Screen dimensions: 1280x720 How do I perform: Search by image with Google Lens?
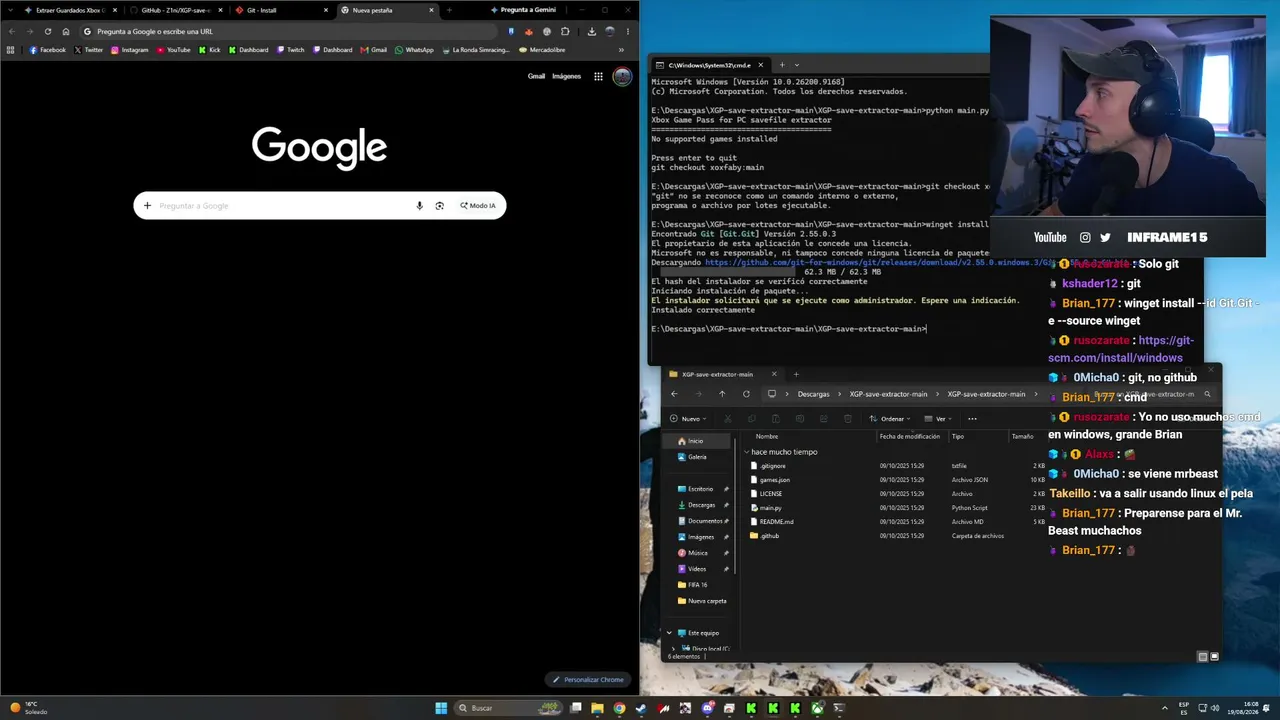(439, 206)
